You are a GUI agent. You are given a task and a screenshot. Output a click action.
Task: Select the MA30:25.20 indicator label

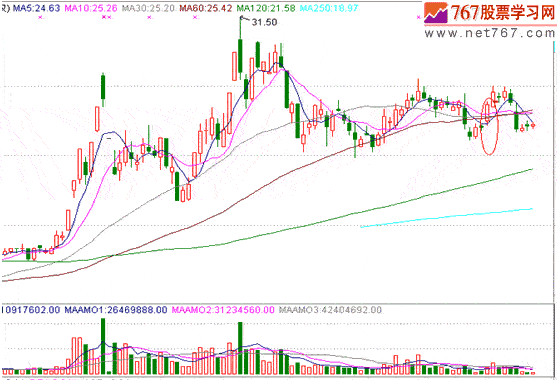pyautogui.click(x=148, y=8)
